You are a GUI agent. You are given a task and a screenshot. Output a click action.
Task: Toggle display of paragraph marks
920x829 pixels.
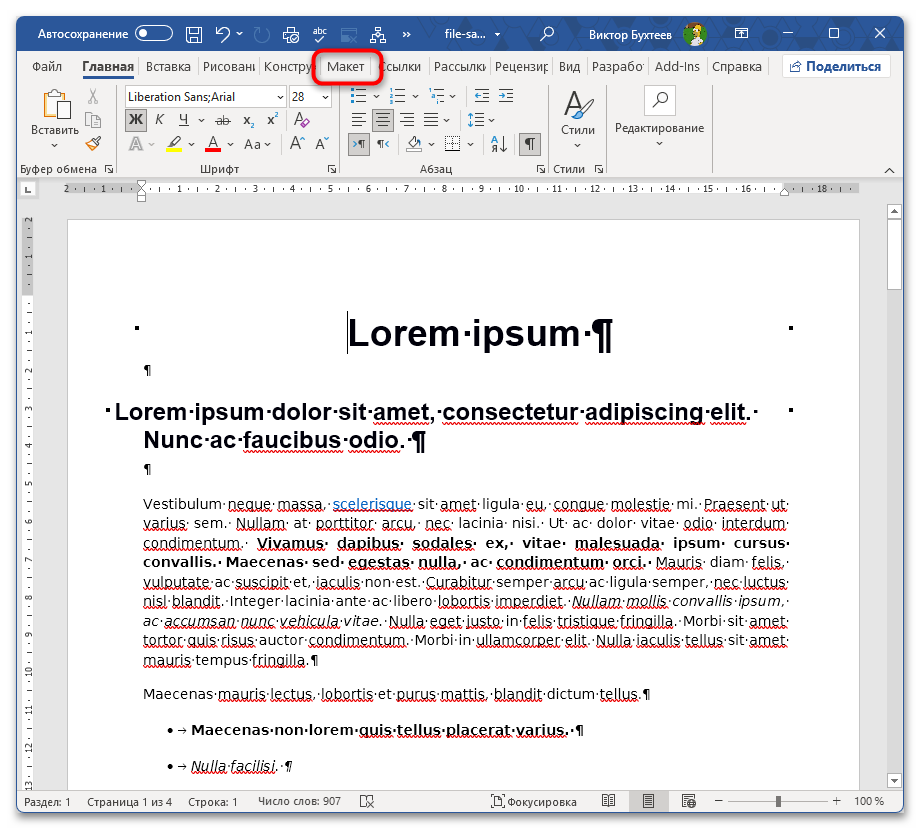(x=529, y=144)
